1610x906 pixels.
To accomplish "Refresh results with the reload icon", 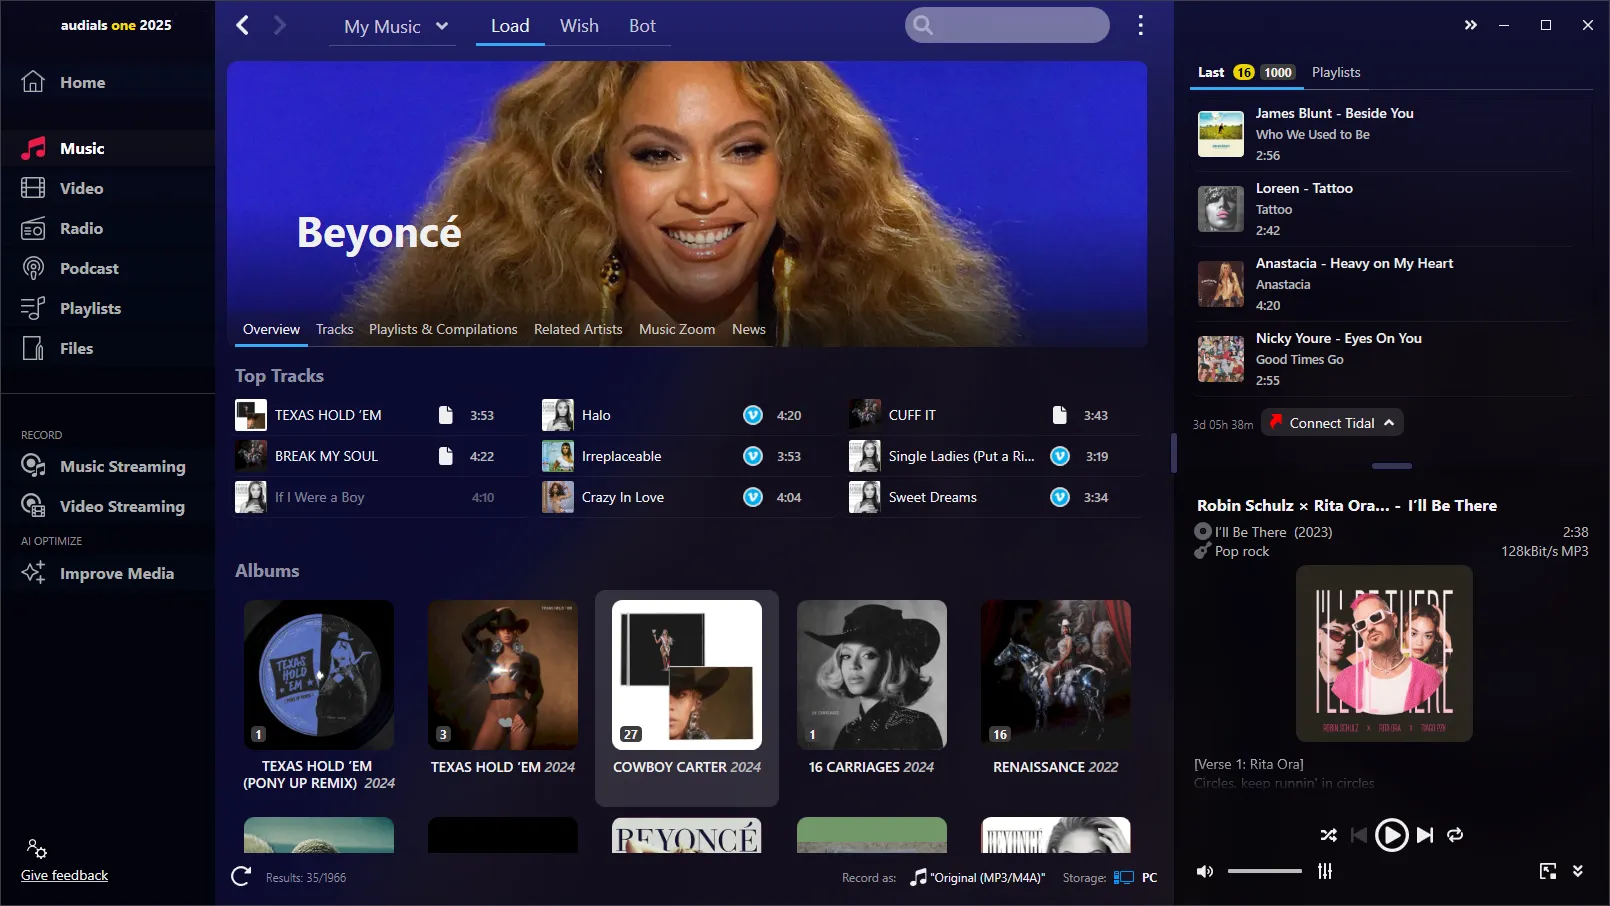I will coord(241,877).
